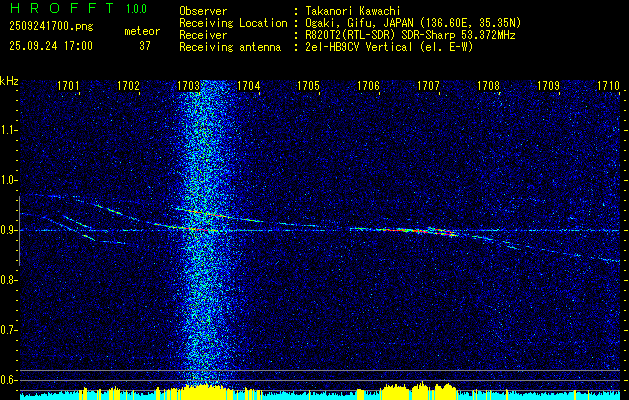
Task: Click the Receiving antenna label
Action: pos(230,47)
